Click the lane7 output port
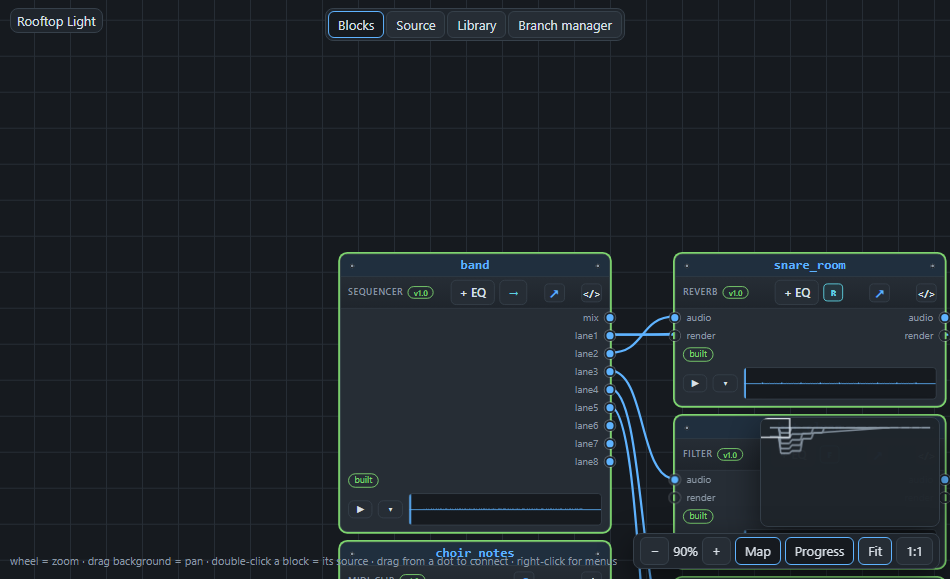 tap(610, 443)
